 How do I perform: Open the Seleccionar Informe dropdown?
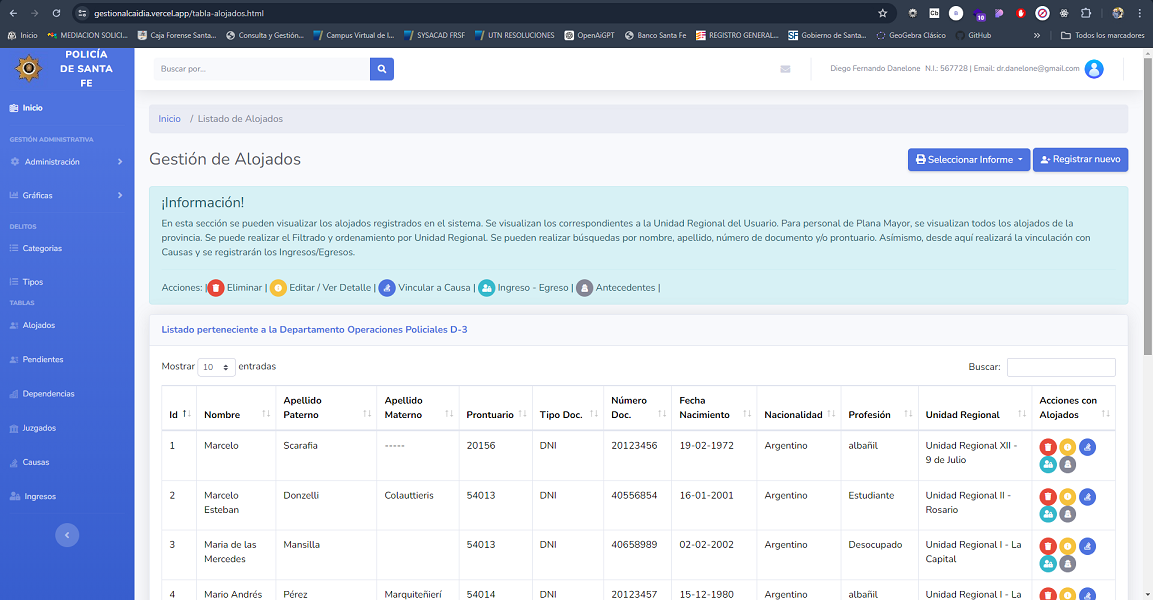(970, 160)
